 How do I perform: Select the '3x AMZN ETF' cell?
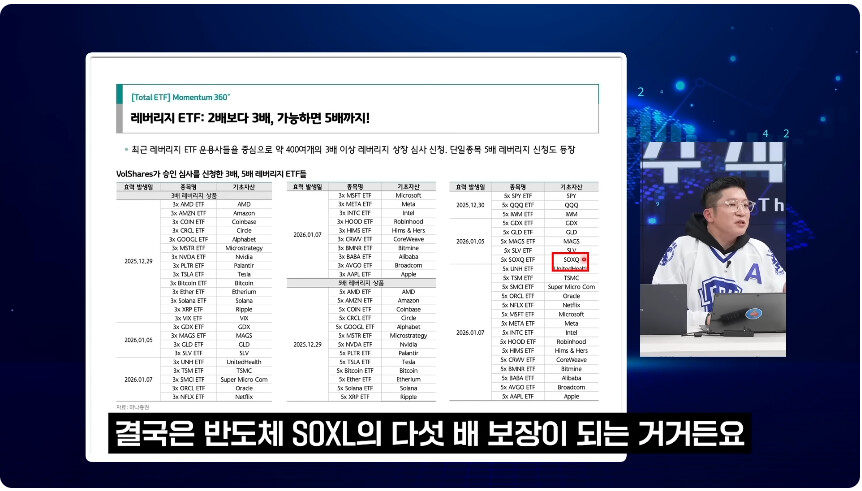click(188, 213)
